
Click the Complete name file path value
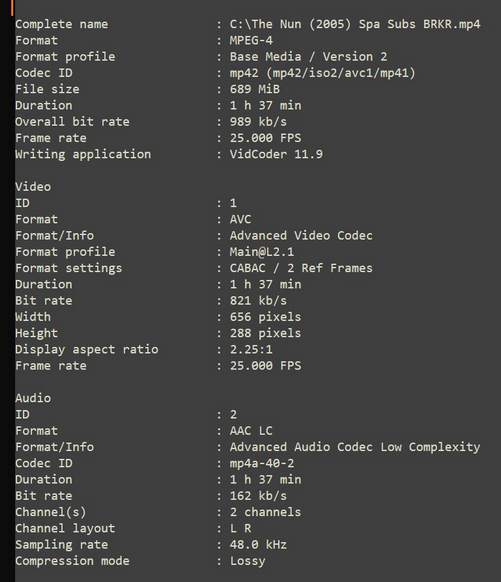tap(355, 24)
